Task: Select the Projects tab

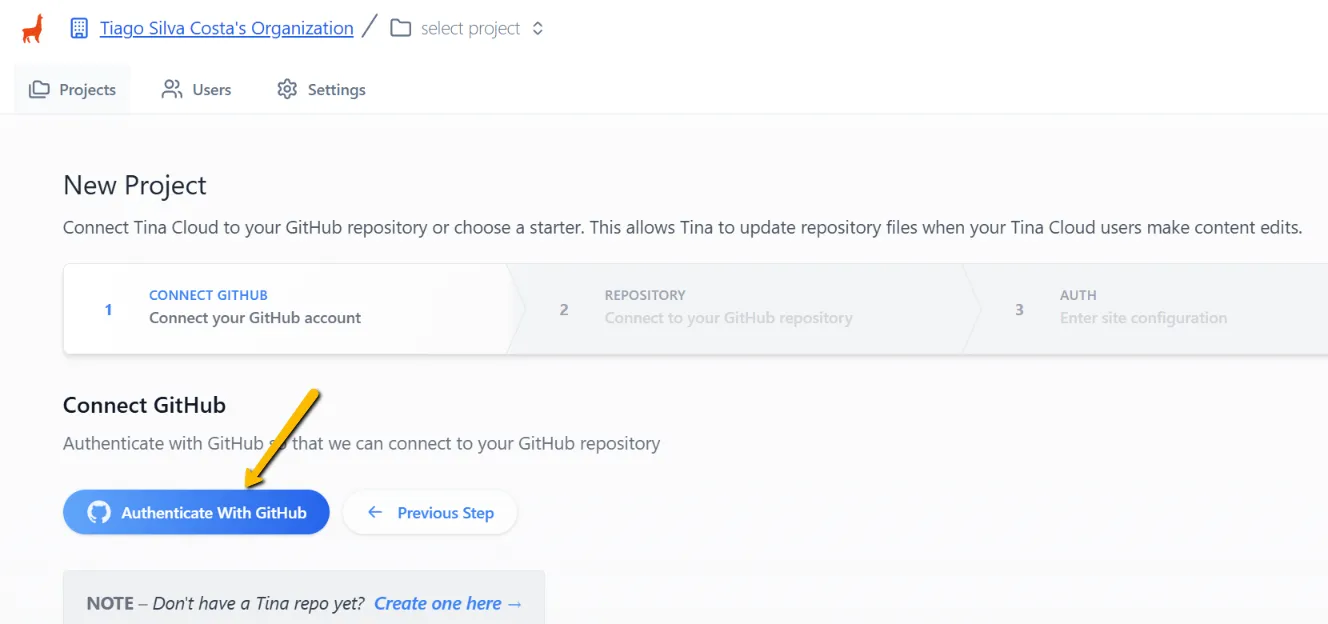Action: tap(71, 89)
